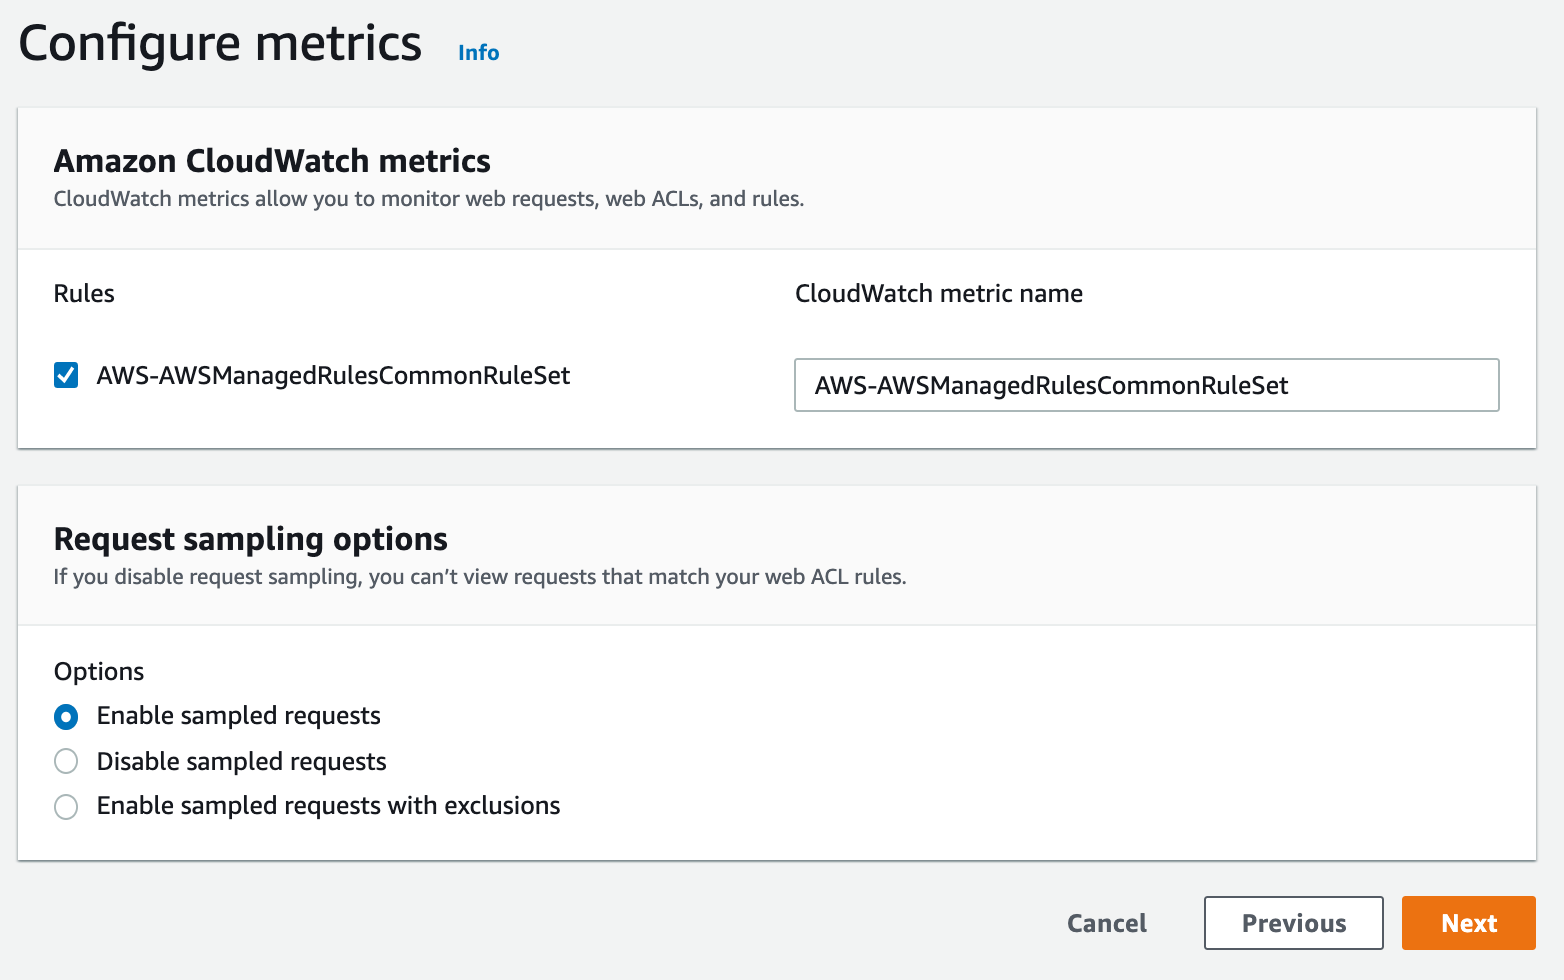Click the CloudWatch metric name column header
Viewport: 1564px width, 980px height.
coord(938,294)
